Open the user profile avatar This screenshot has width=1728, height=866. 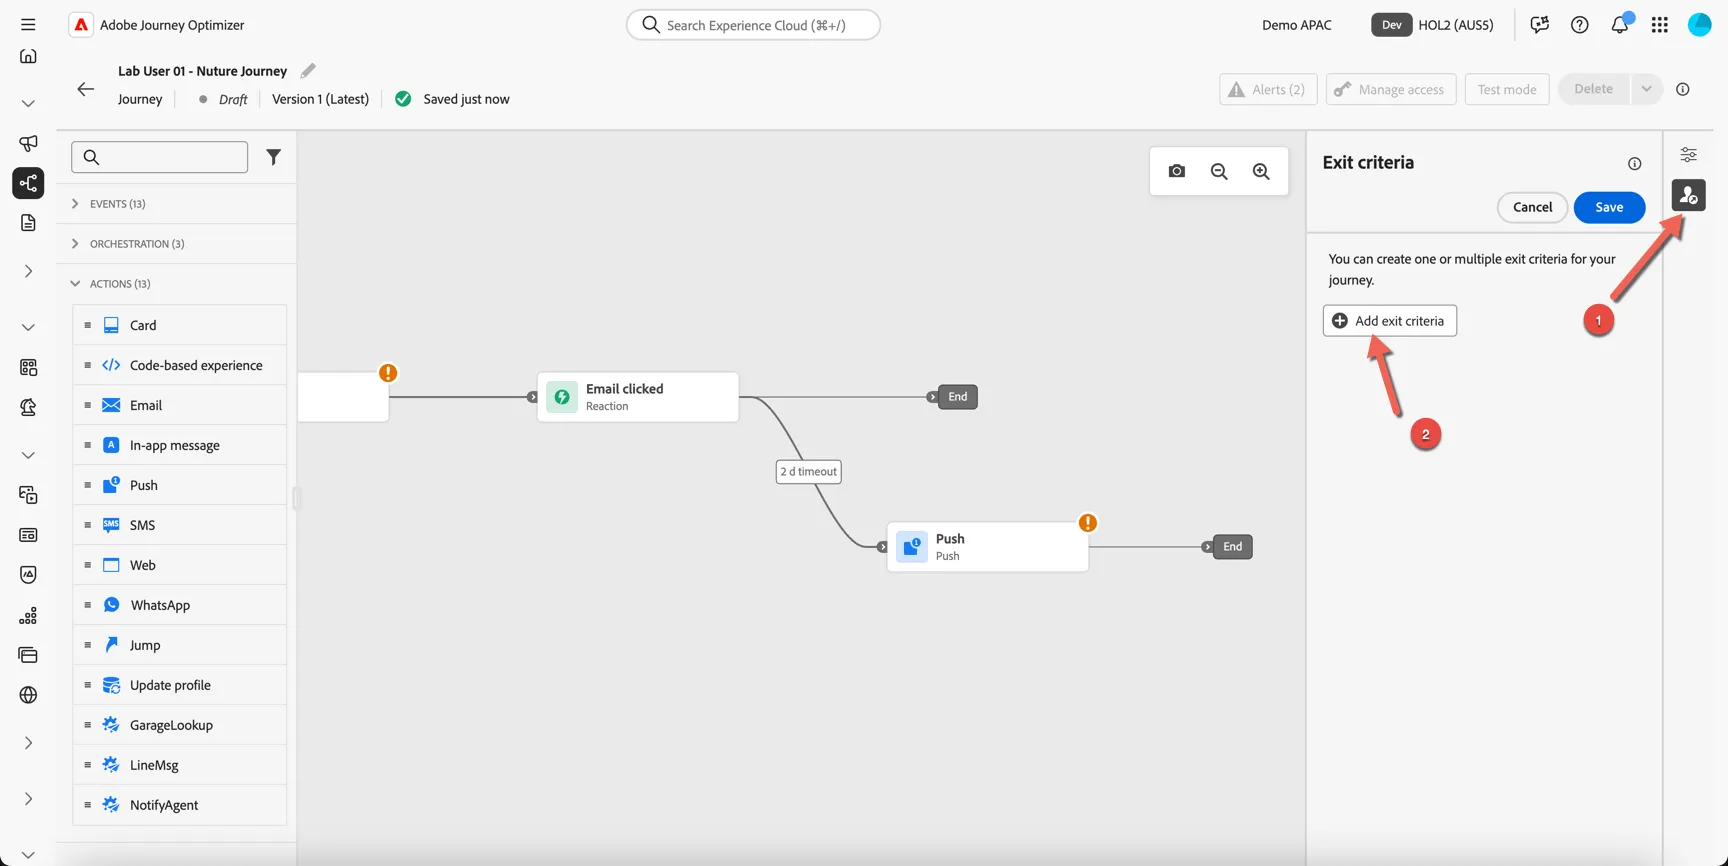pyautogui.click(x=1699, y=25)
